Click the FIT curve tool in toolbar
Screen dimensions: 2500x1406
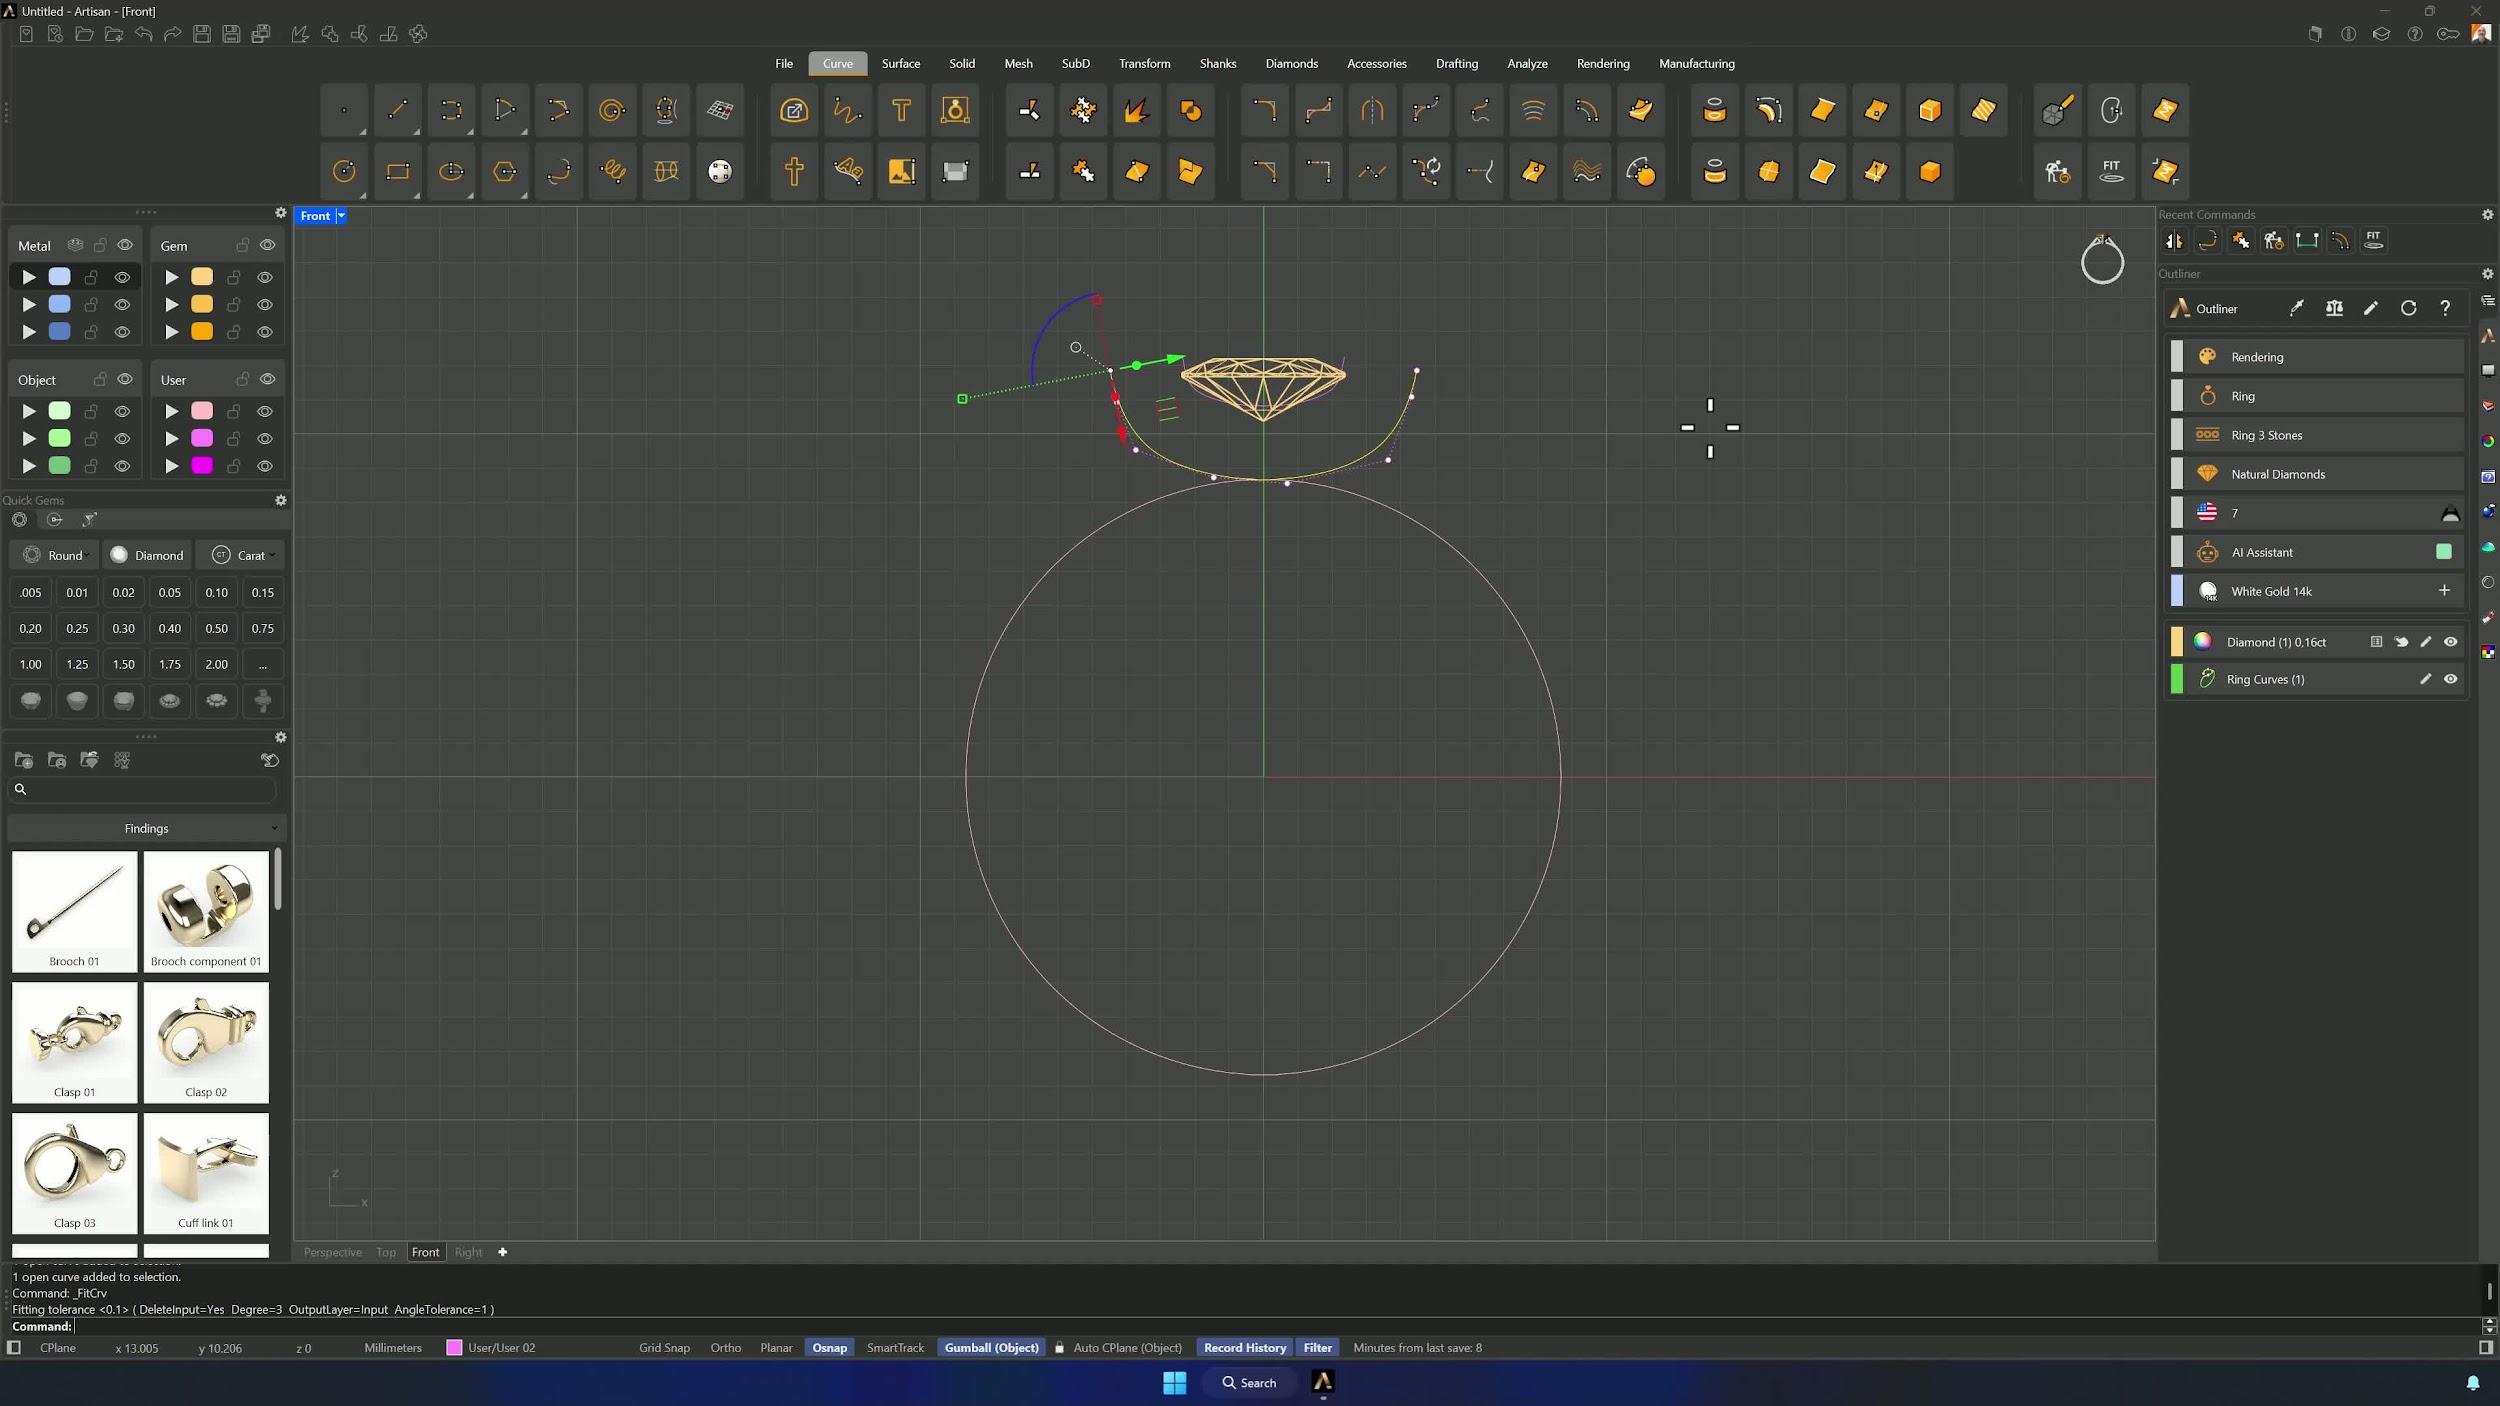coord(2111,171)
